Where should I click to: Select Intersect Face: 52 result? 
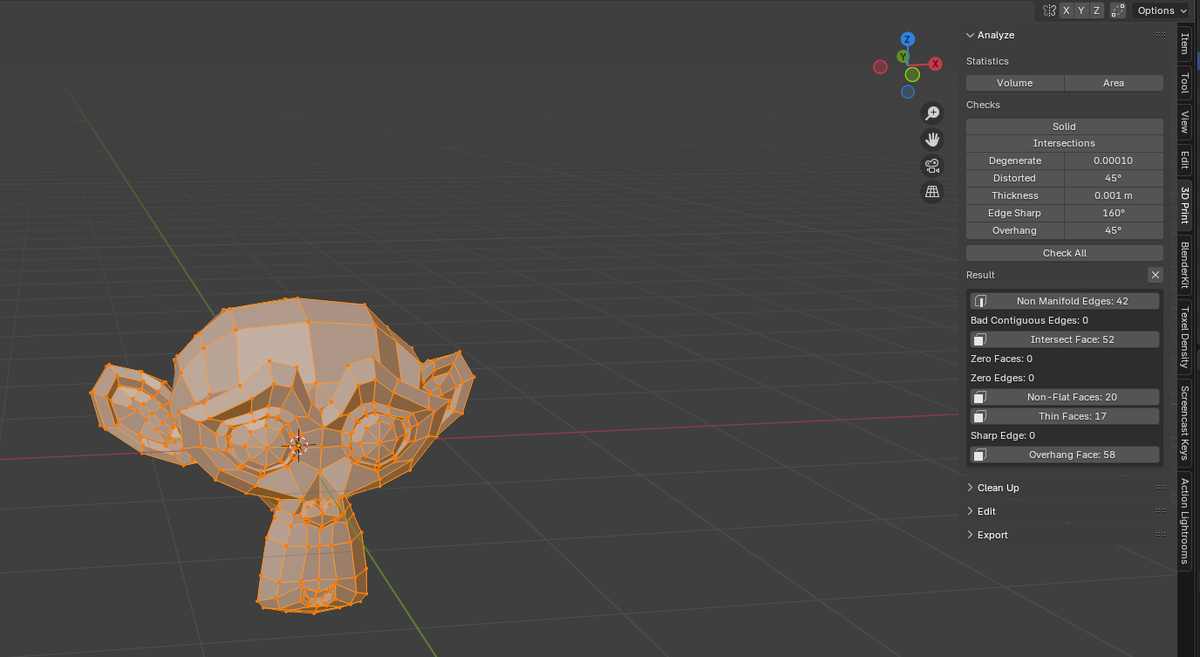[x=1065, y=339]
